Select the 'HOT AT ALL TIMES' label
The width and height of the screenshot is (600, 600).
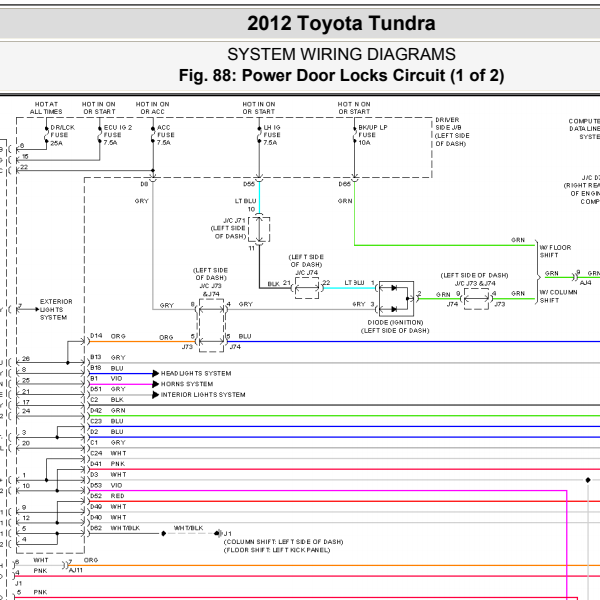point(46,108)
